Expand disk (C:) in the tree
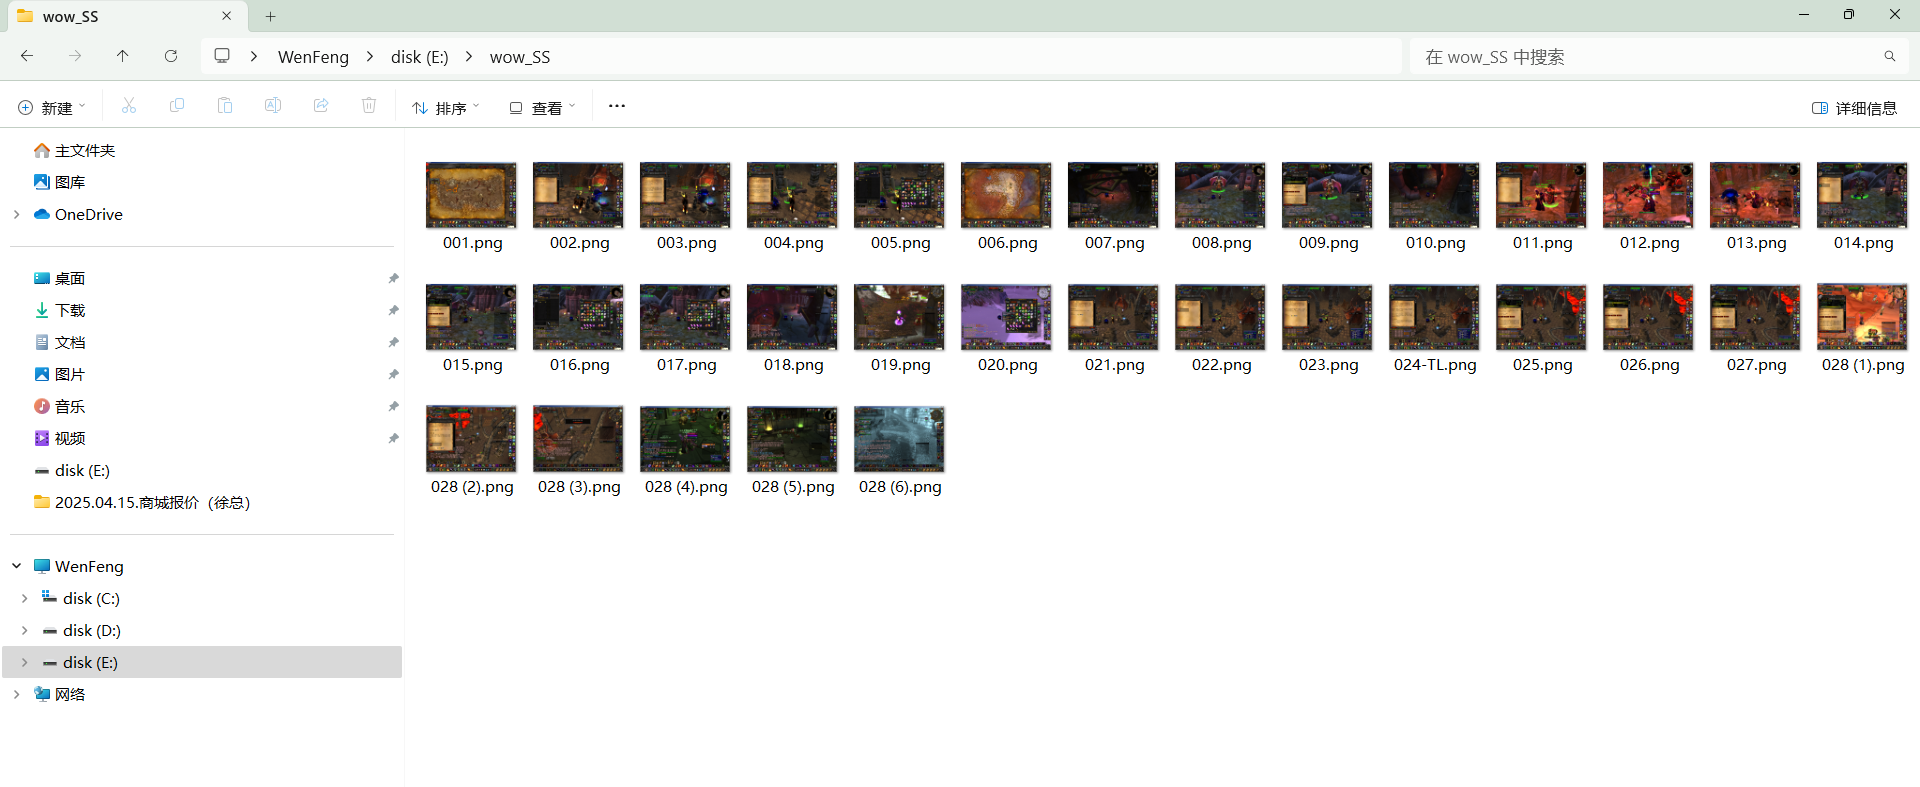Image resolution: width=1920 pixels, height=787 pixels. (x=24, y=598)
